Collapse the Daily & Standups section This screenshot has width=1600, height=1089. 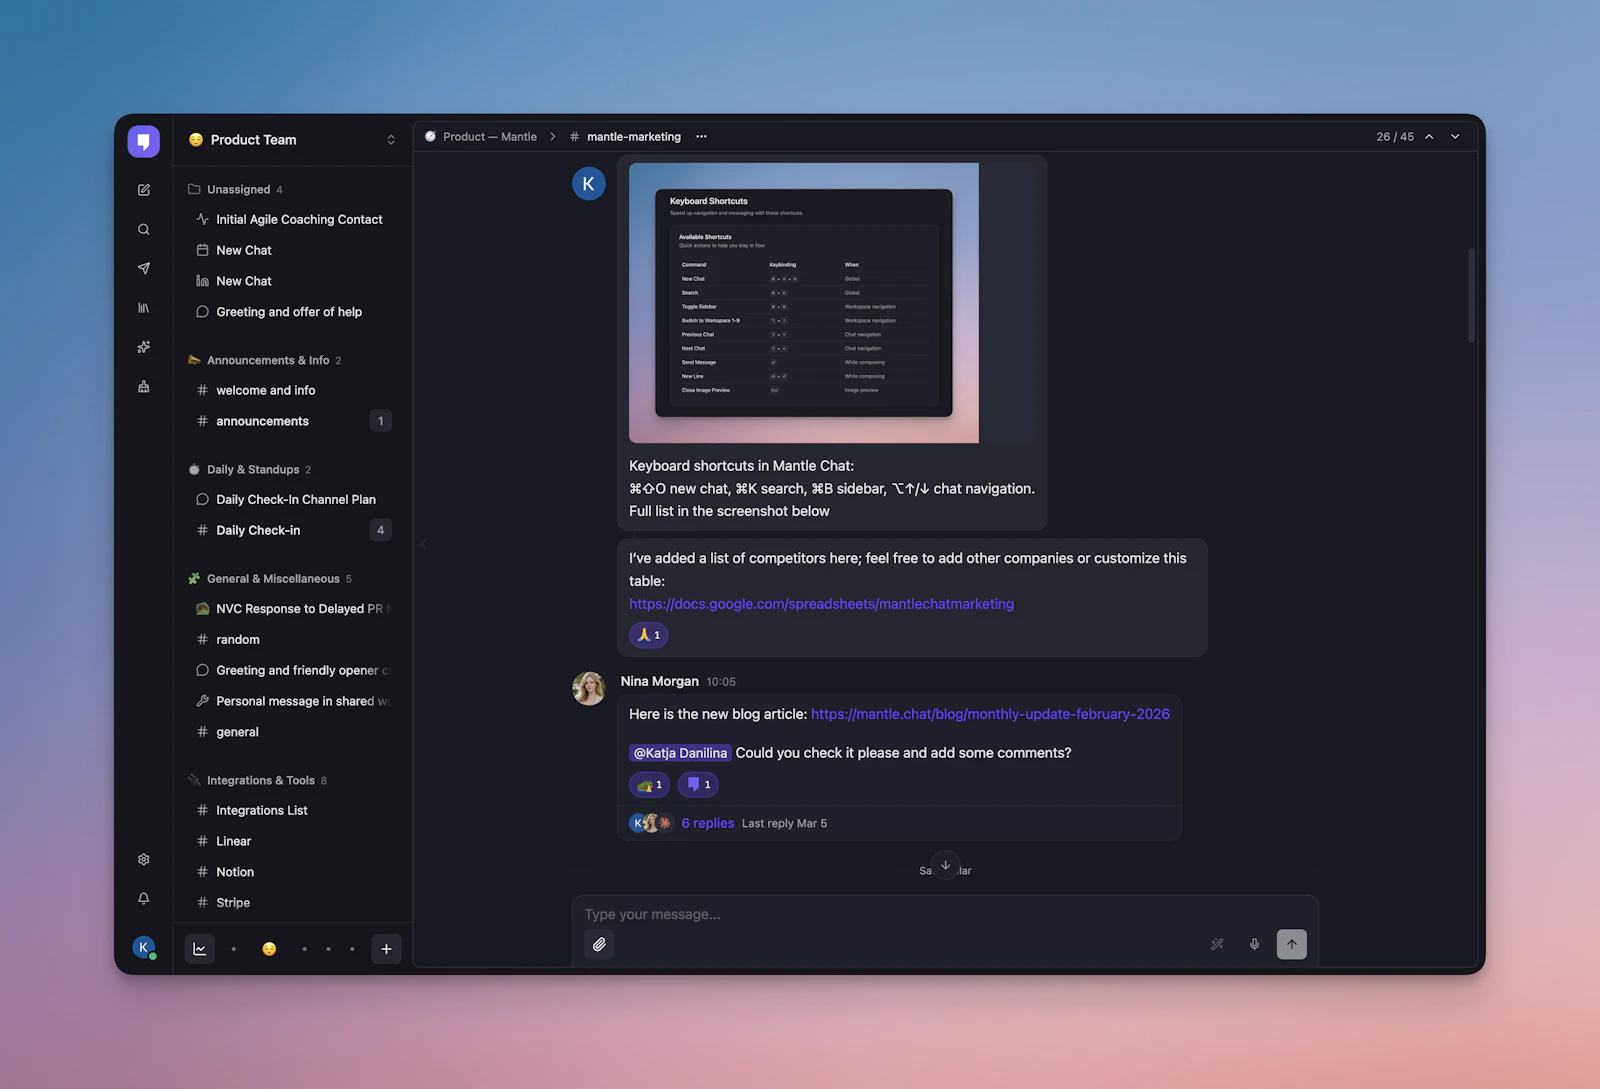[249, 469]
